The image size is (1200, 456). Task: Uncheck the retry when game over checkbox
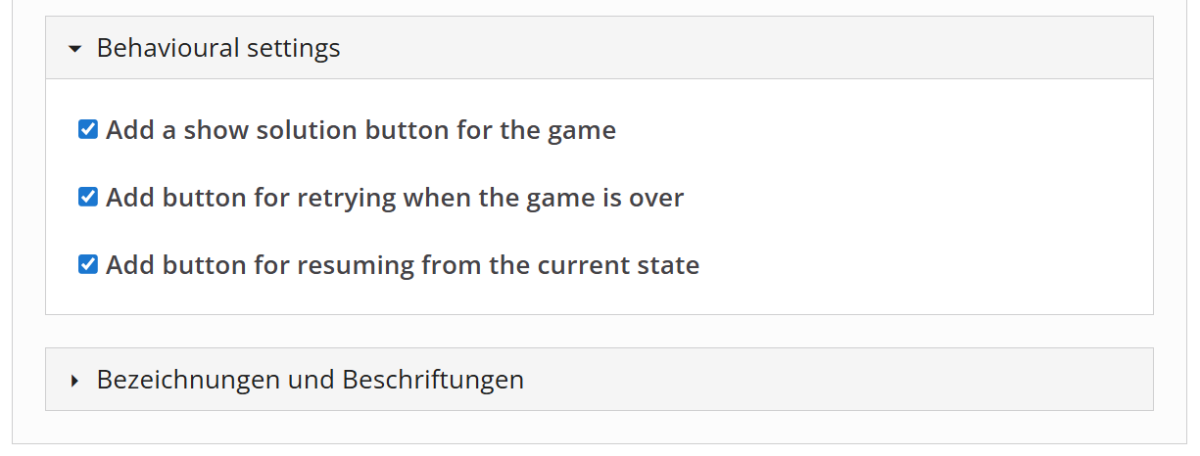[88, 198]
